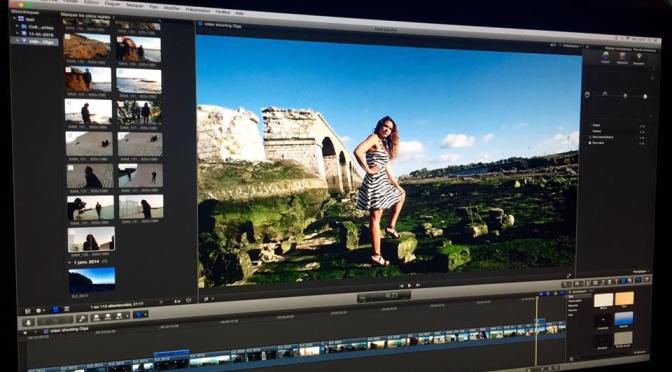The height and width of the screenshot is (372, 672).
Task: Open the Modifier menu
Action: pyautogui.click(x=172, y=8)
